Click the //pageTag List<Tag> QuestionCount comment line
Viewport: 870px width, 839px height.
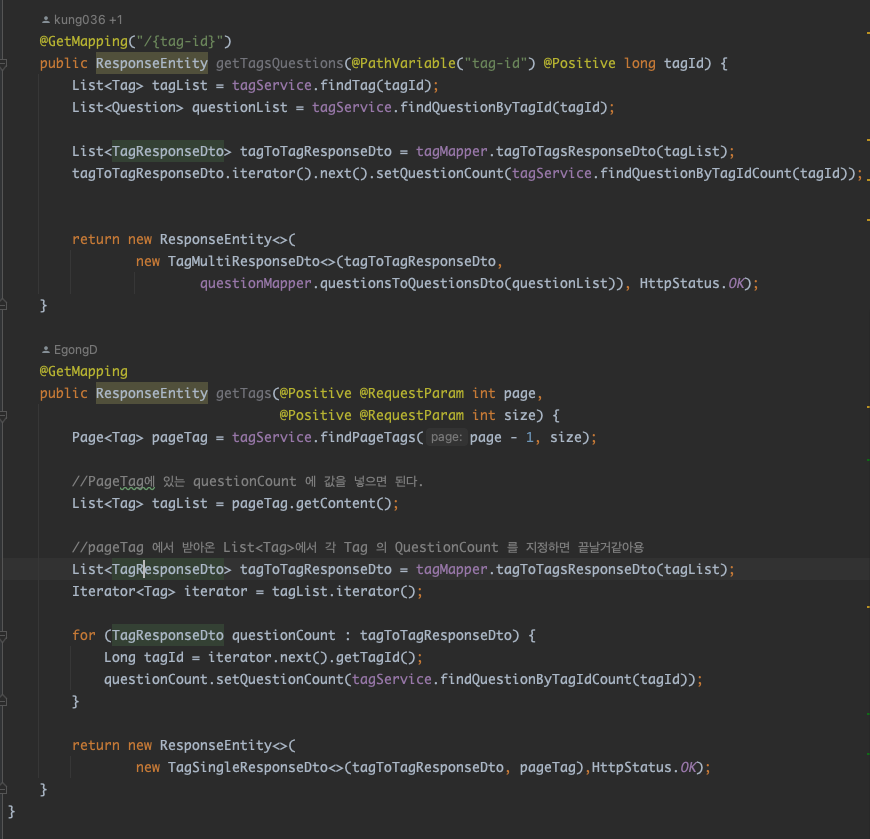click(x=358, y=548)
